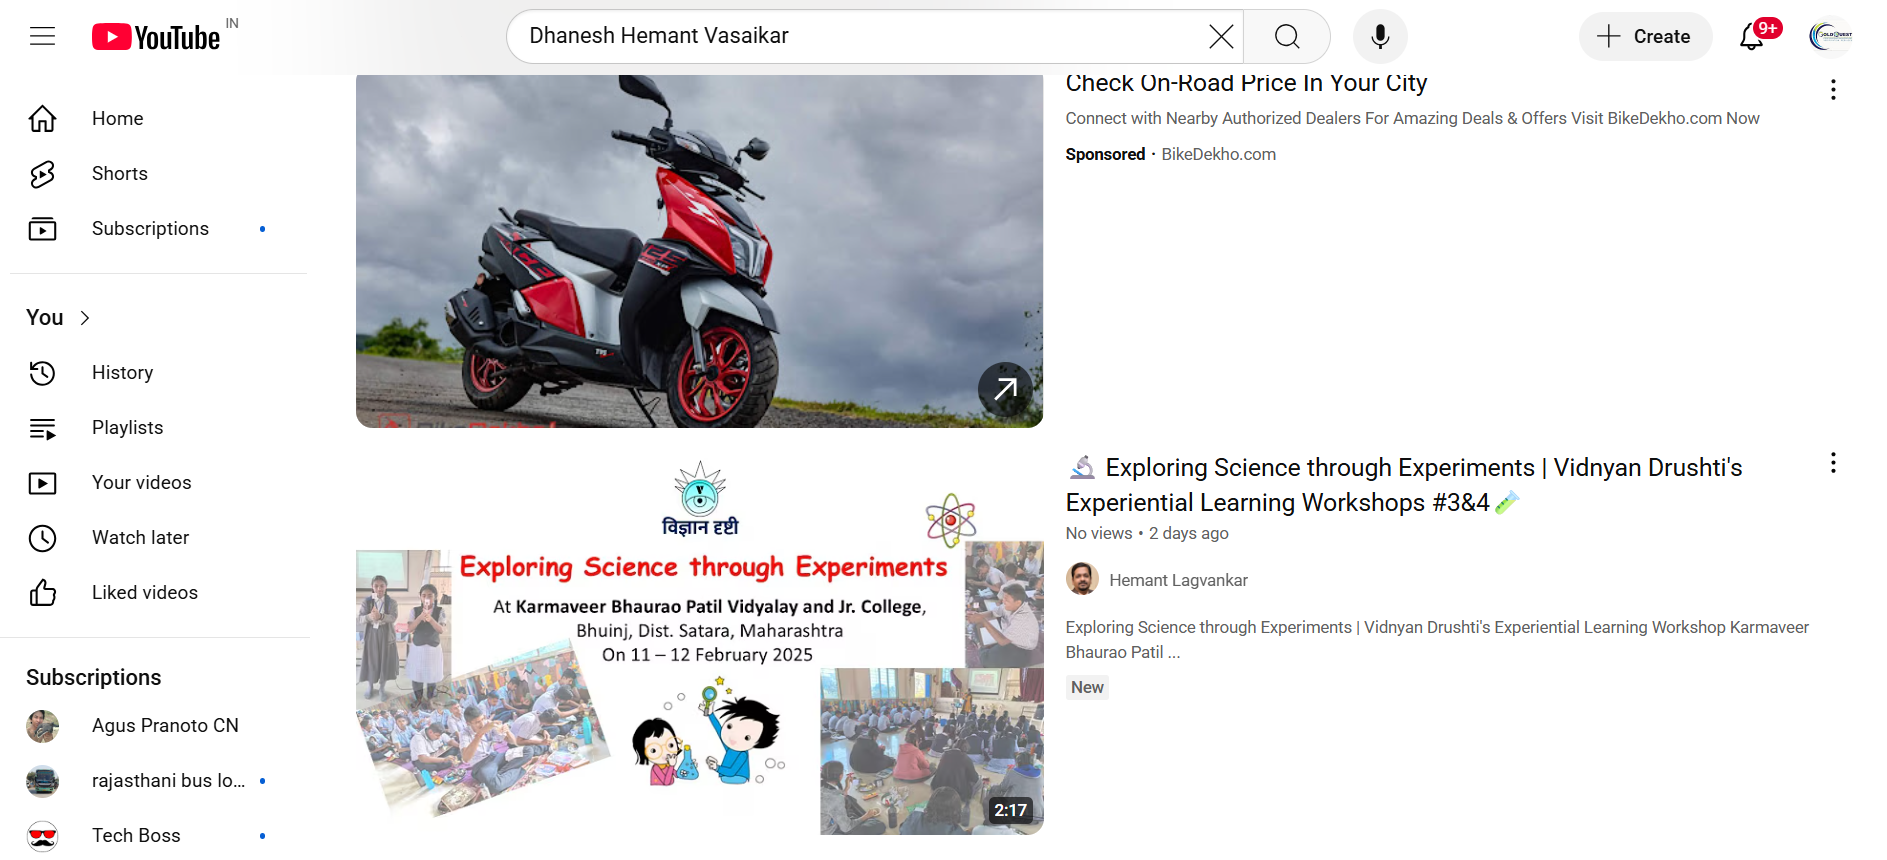Open the notifications bell
Viewport: 1887px width, 860px height.
point(1752,37)
